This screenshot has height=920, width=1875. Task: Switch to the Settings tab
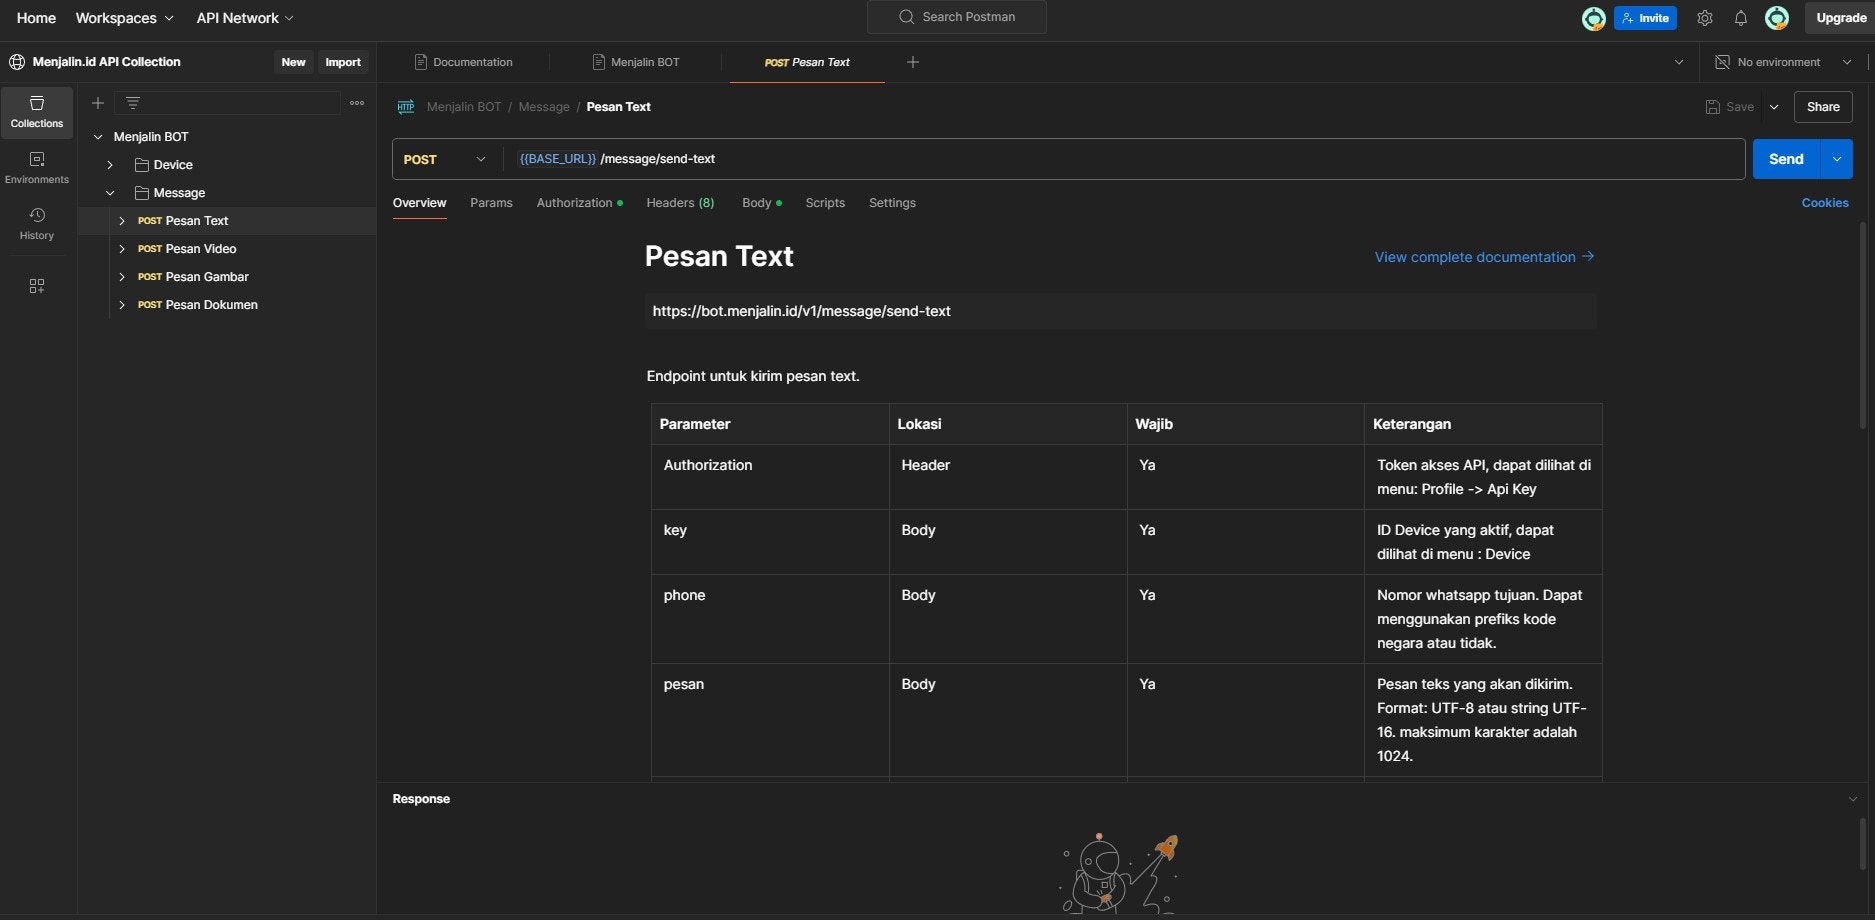coord(892,203)
